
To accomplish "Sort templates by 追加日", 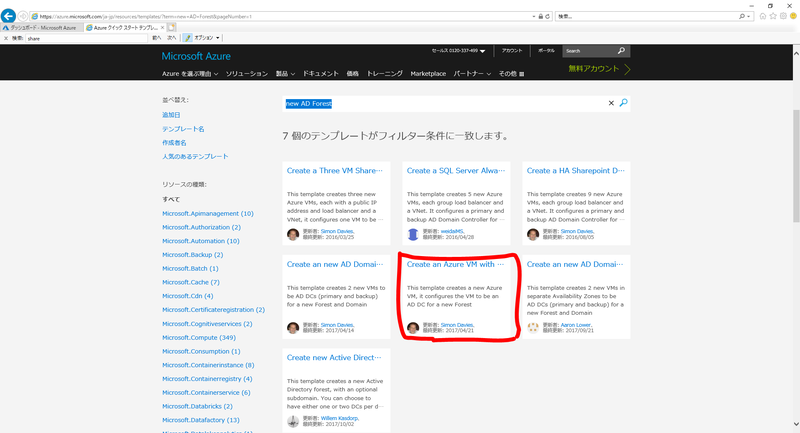I will coord(171,115).
